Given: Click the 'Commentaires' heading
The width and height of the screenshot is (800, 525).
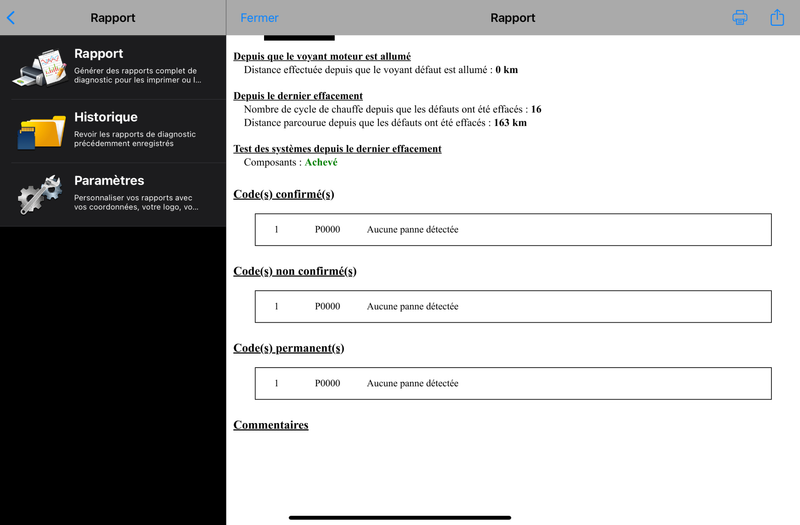Looking at the screenshot, I should [x=271, y=425].
